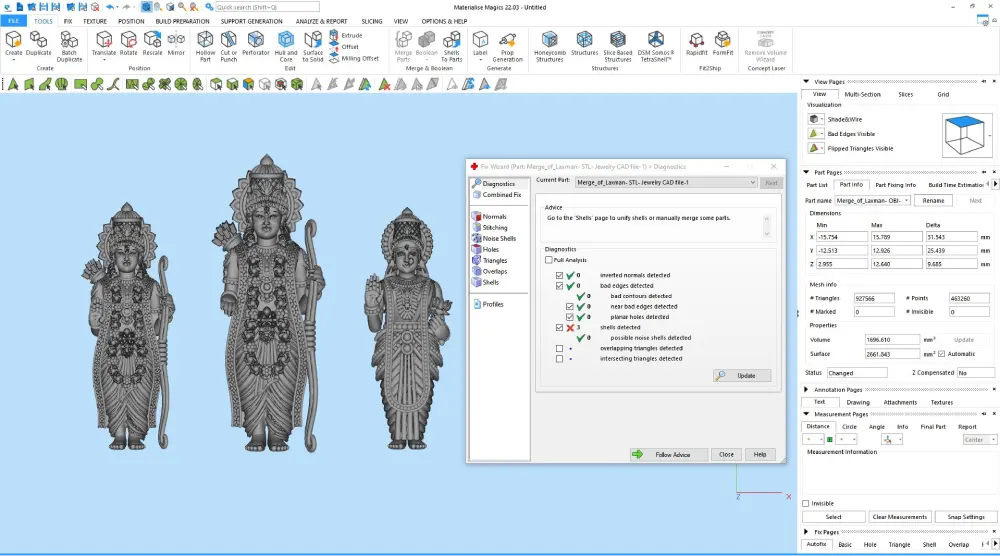Open the Shade&Wire visualization dropdown
This screenshot has width=1000, height=556.
(x=821, y=119)
